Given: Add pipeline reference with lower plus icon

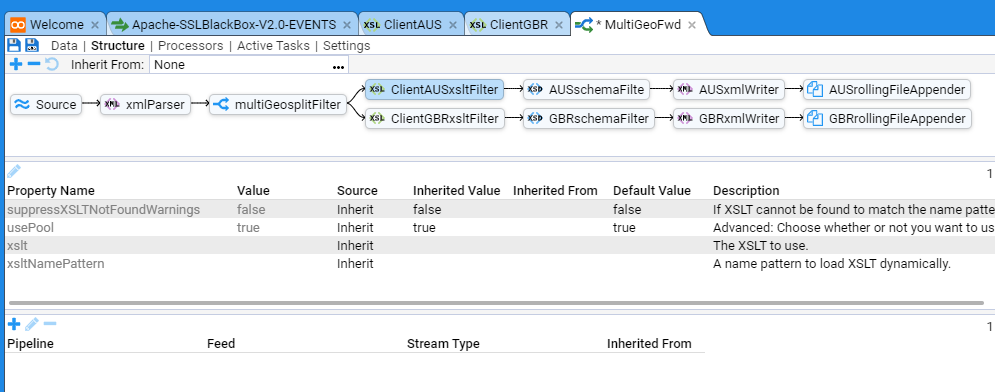Looking at the screenshot, I should tap(14, 324).
